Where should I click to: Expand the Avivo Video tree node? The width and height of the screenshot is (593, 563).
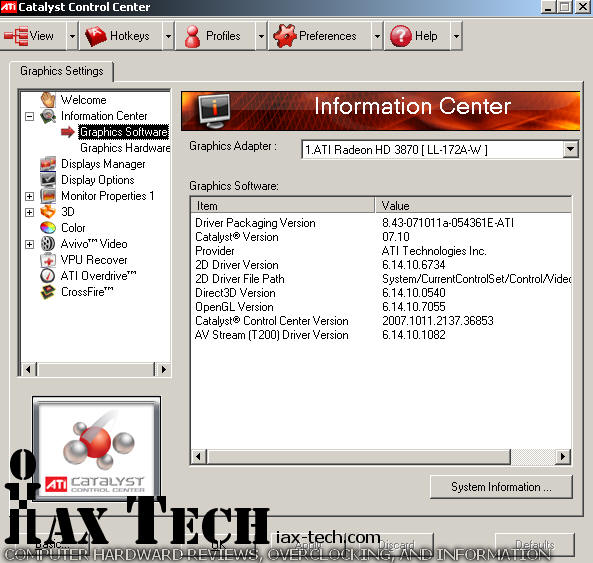tap(29, 244)
